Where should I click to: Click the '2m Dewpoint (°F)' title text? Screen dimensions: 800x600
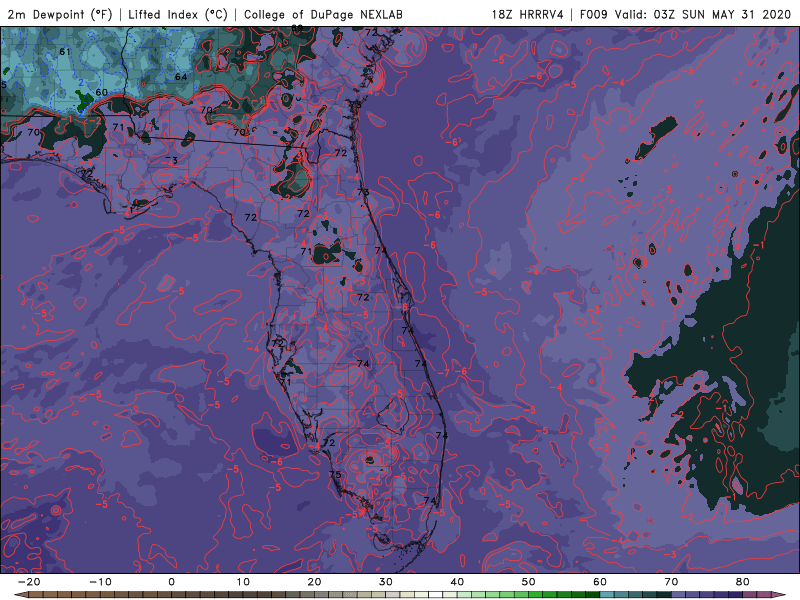(x=60, y=14)
